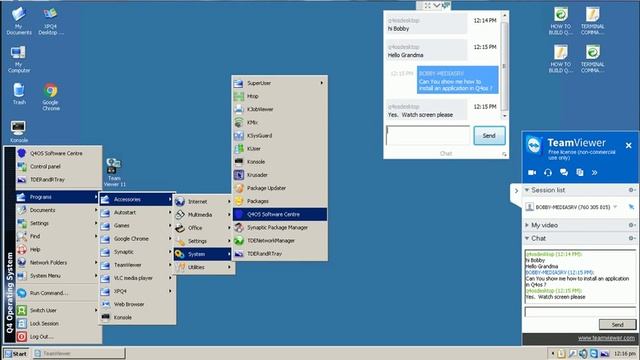Expand Multimedia submenu
This screenshot has width=640, height=360.
[203, 215]
